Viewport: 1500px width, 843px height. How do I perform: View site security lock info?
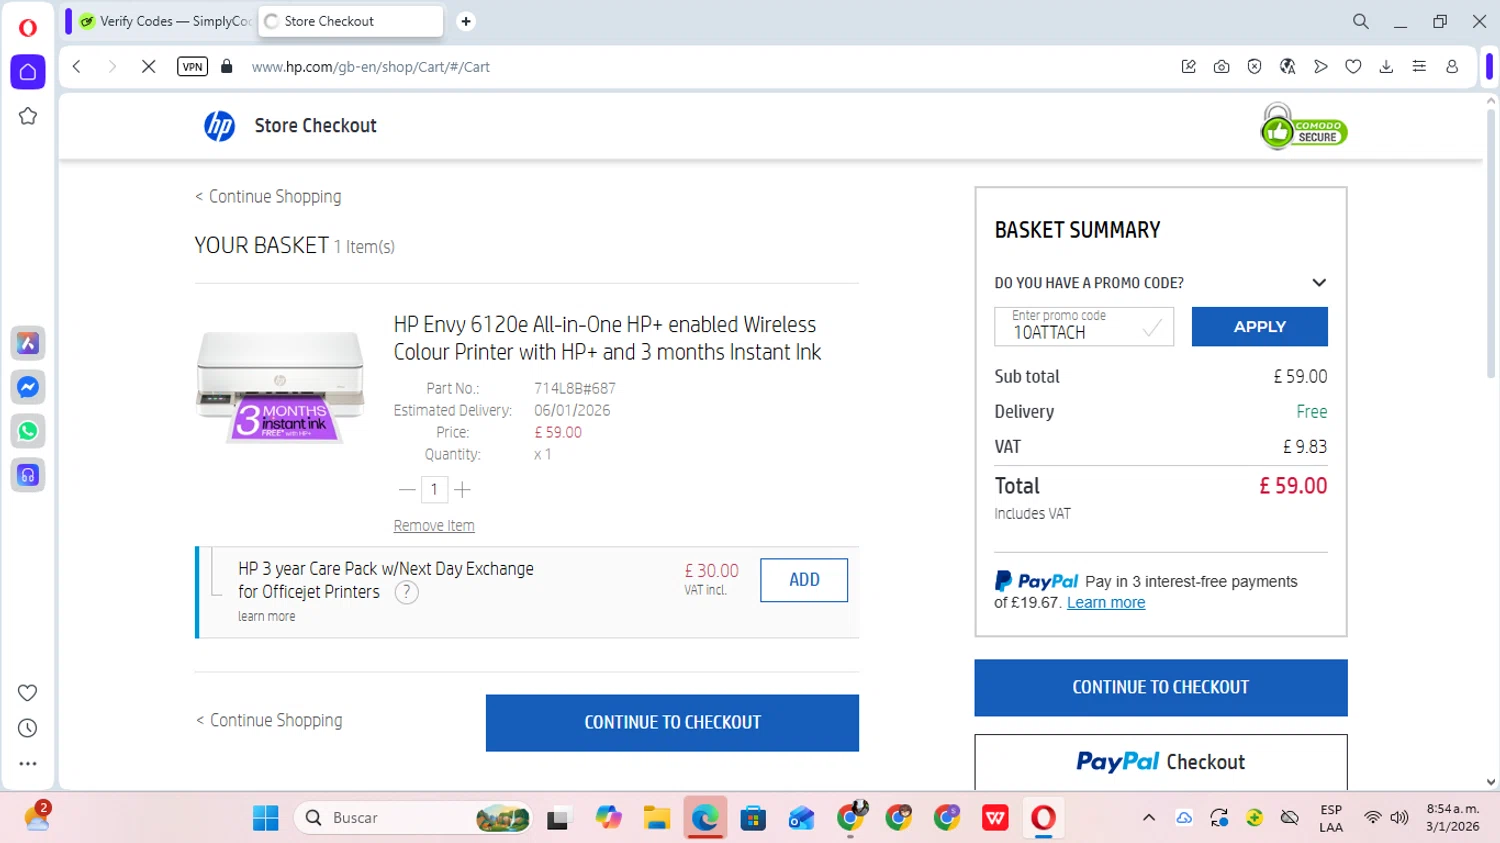point(227,67)
